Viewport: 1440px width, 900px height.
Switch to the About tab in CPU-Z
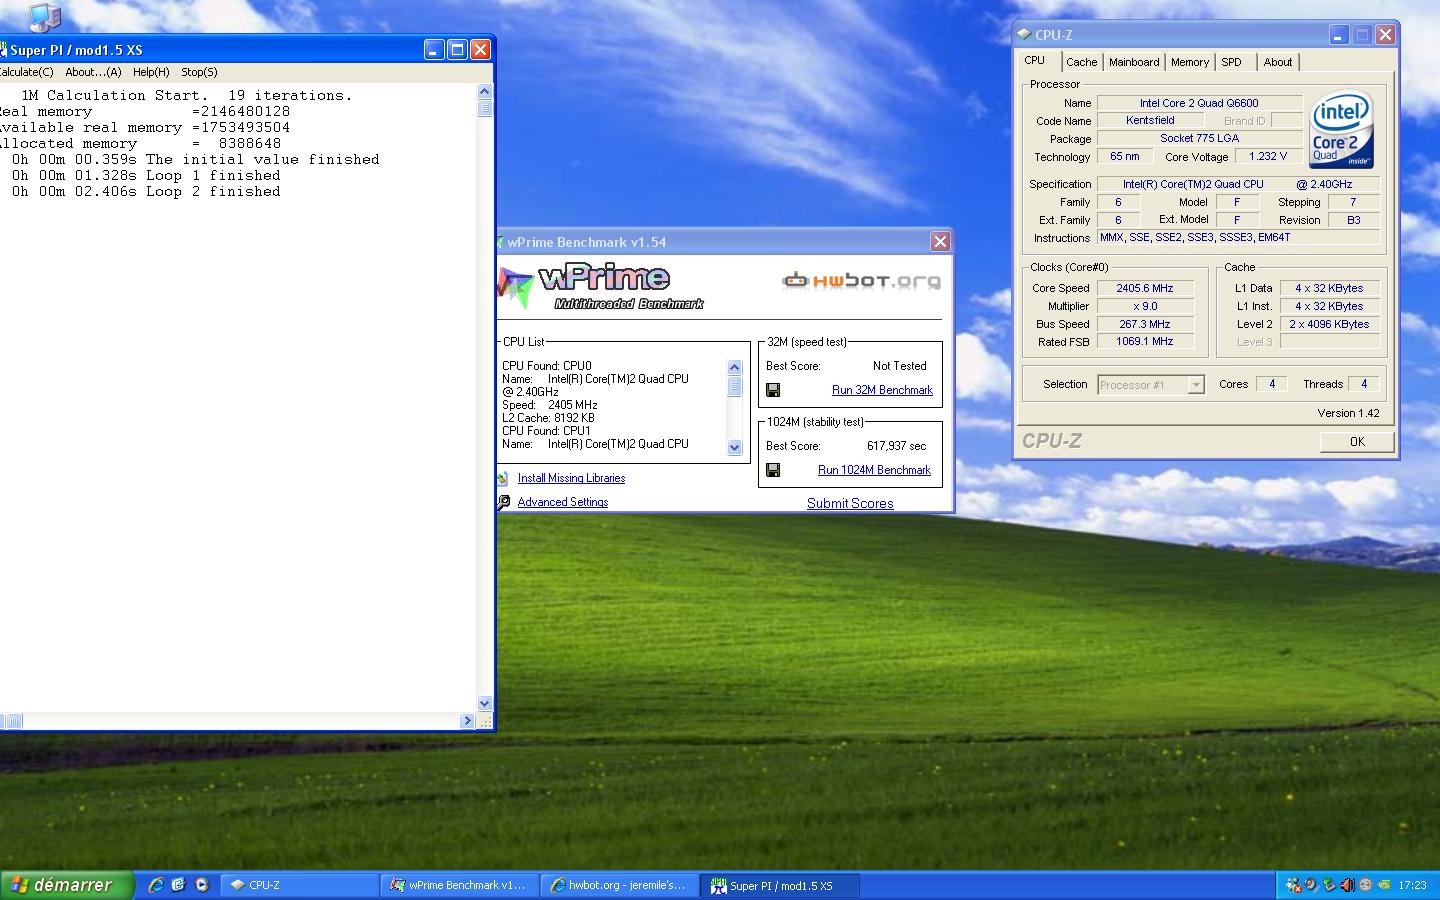pyautogui.click(x=1278, y=62)
